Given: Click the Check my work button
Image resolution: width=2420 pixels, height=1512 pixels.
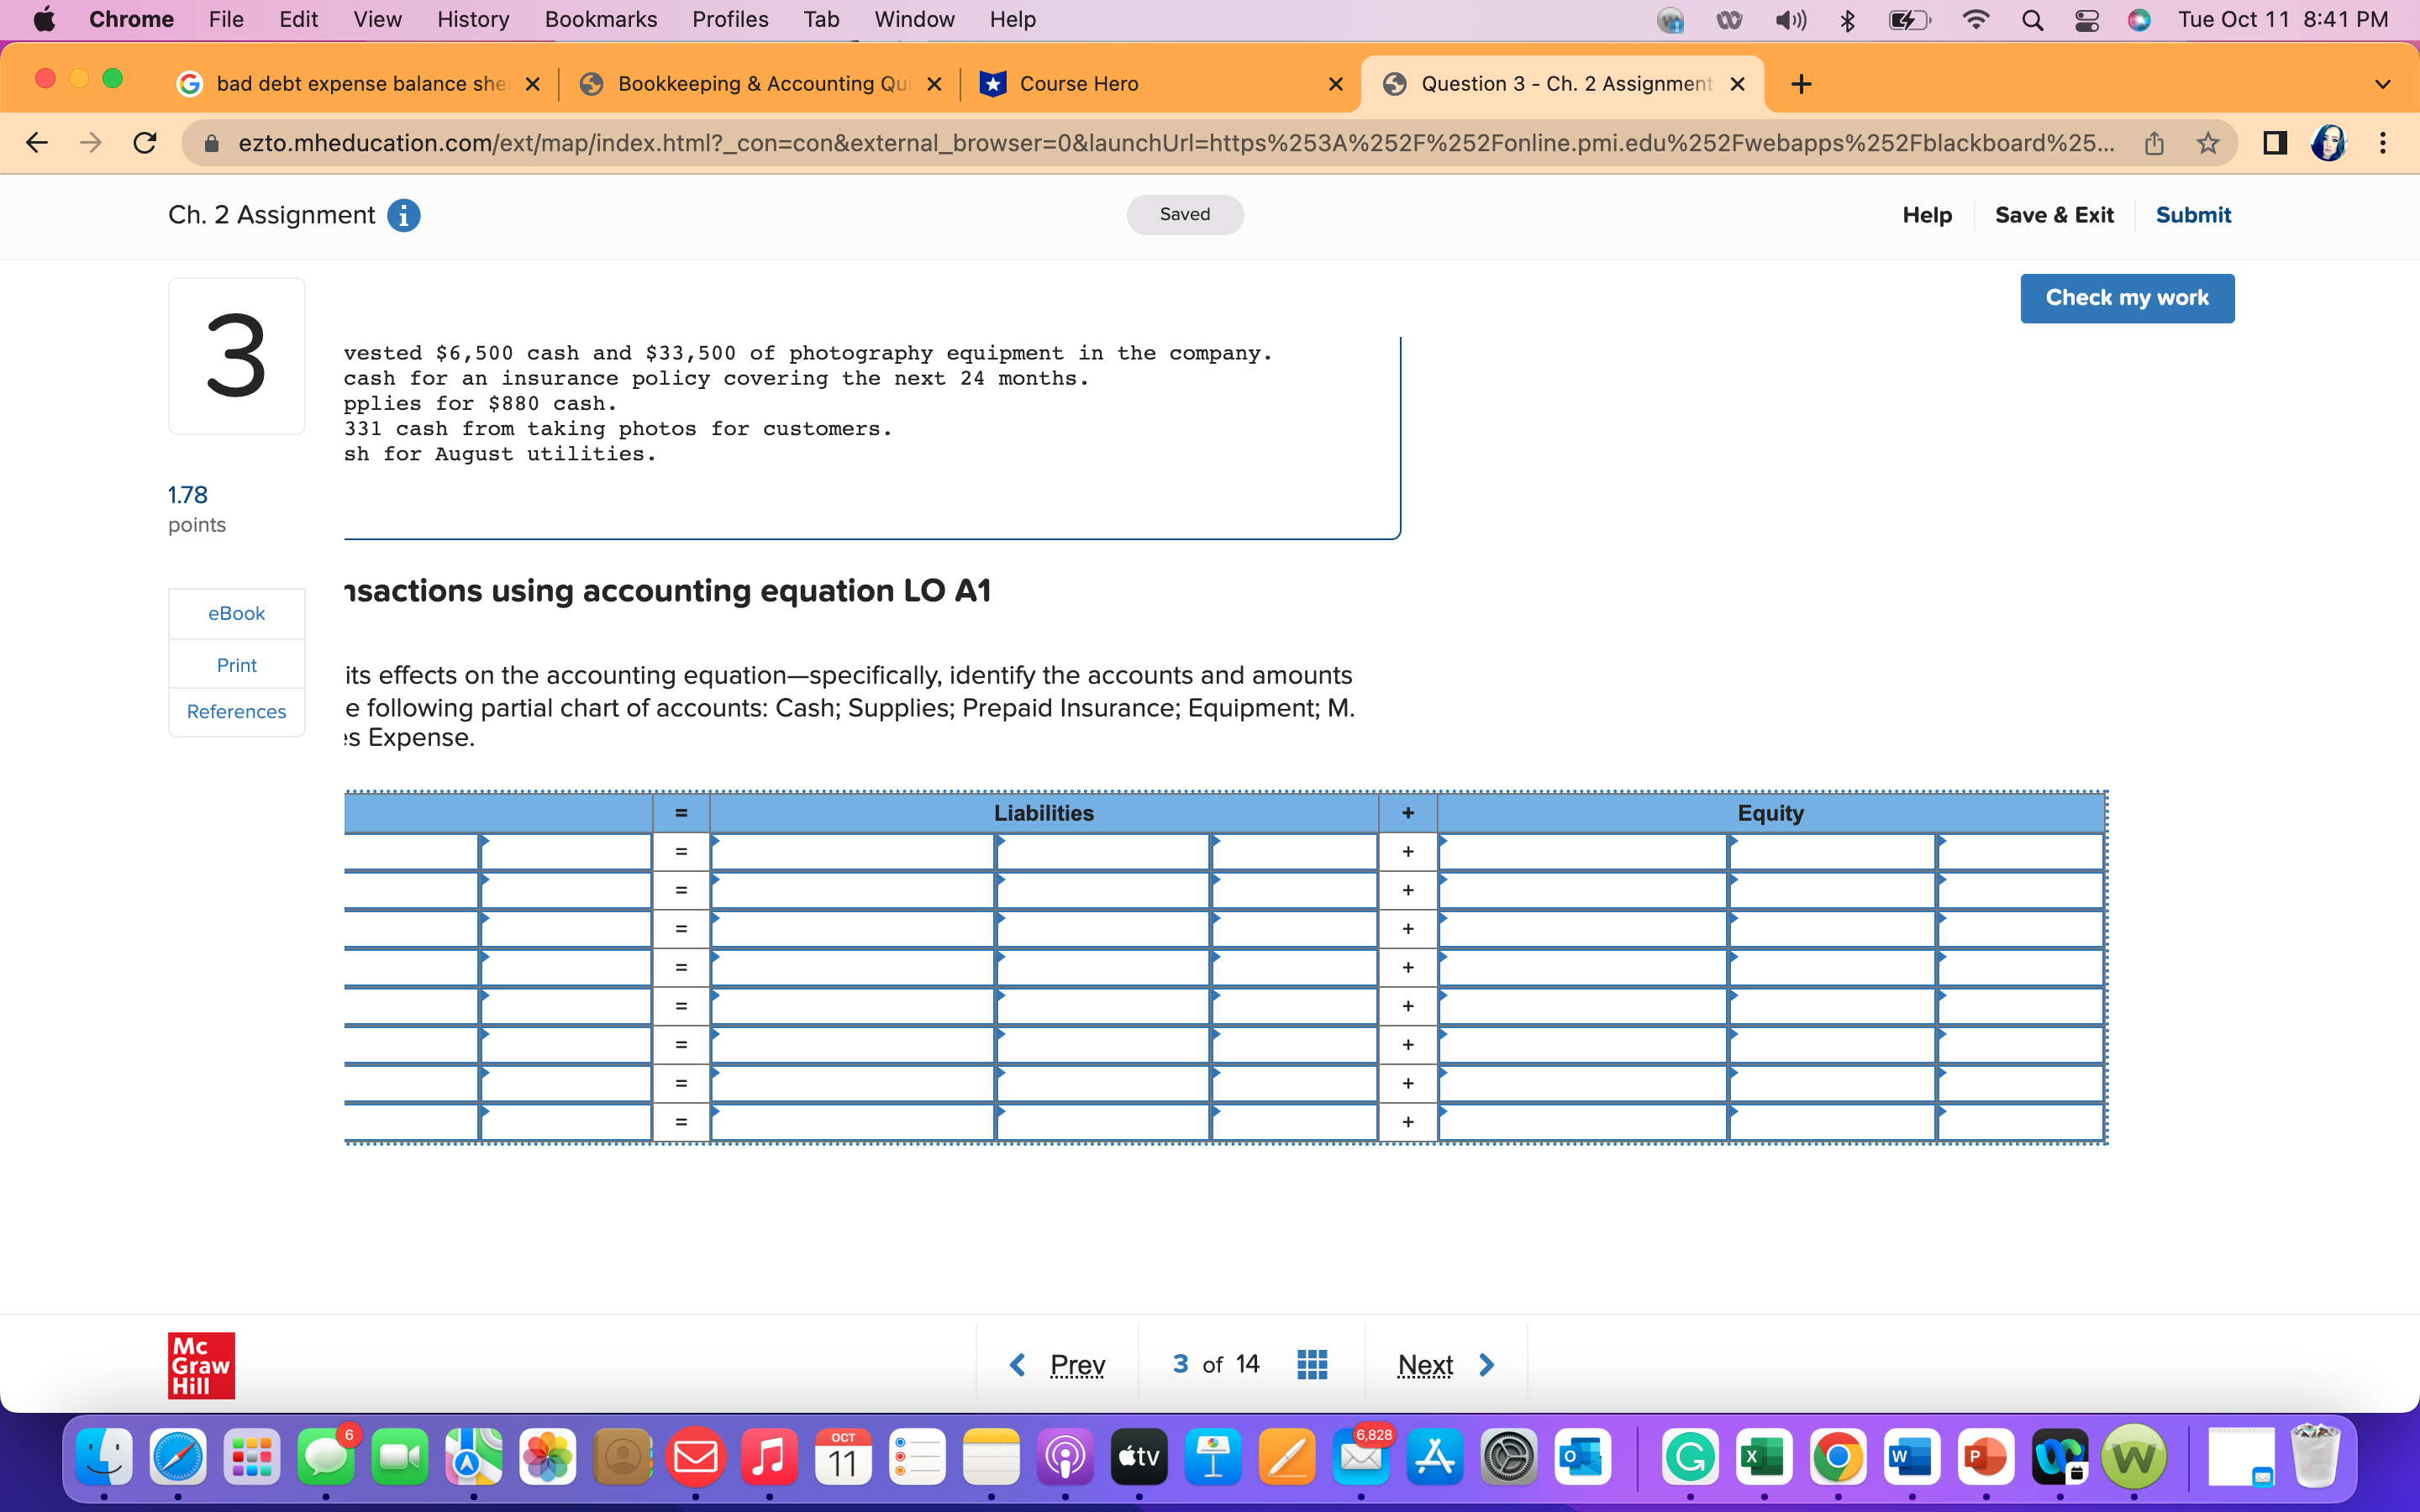Looking at the screenshot, I should (x=2126, y=297).
